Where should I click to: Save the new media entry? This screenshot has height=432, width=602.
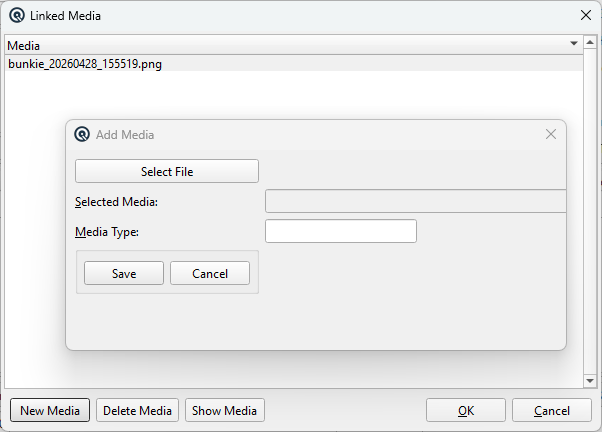click(124, 273)
